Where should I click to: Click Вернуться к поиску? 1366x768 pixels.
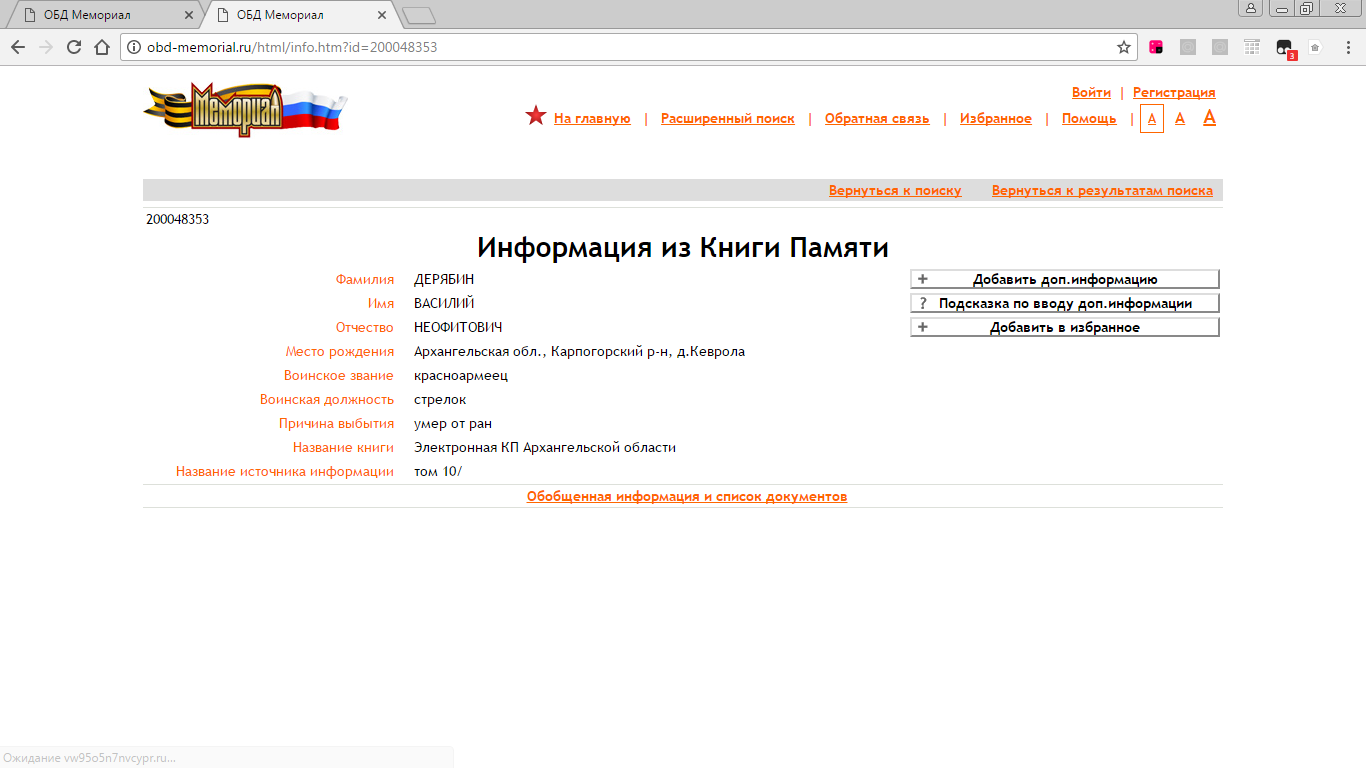(x=895, y=190)
